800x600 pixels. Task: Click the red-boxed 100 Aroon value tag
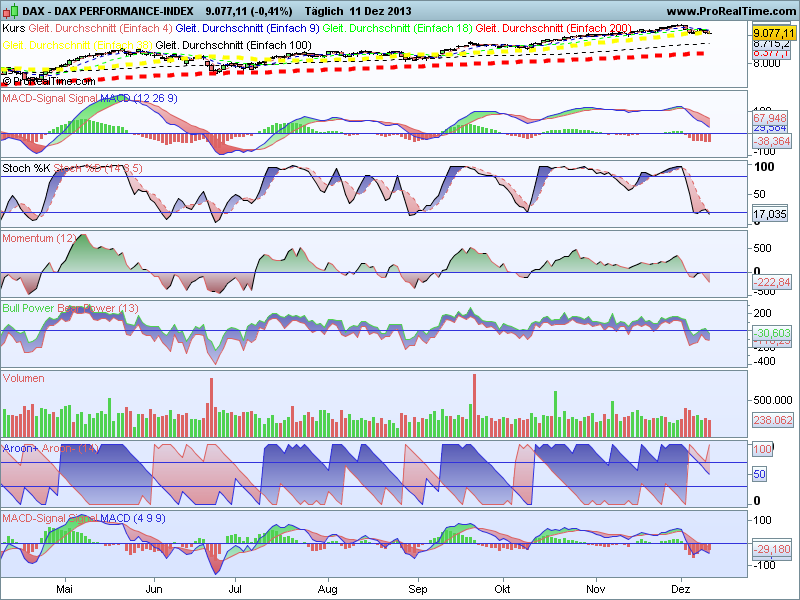click(x=762, y=449)
